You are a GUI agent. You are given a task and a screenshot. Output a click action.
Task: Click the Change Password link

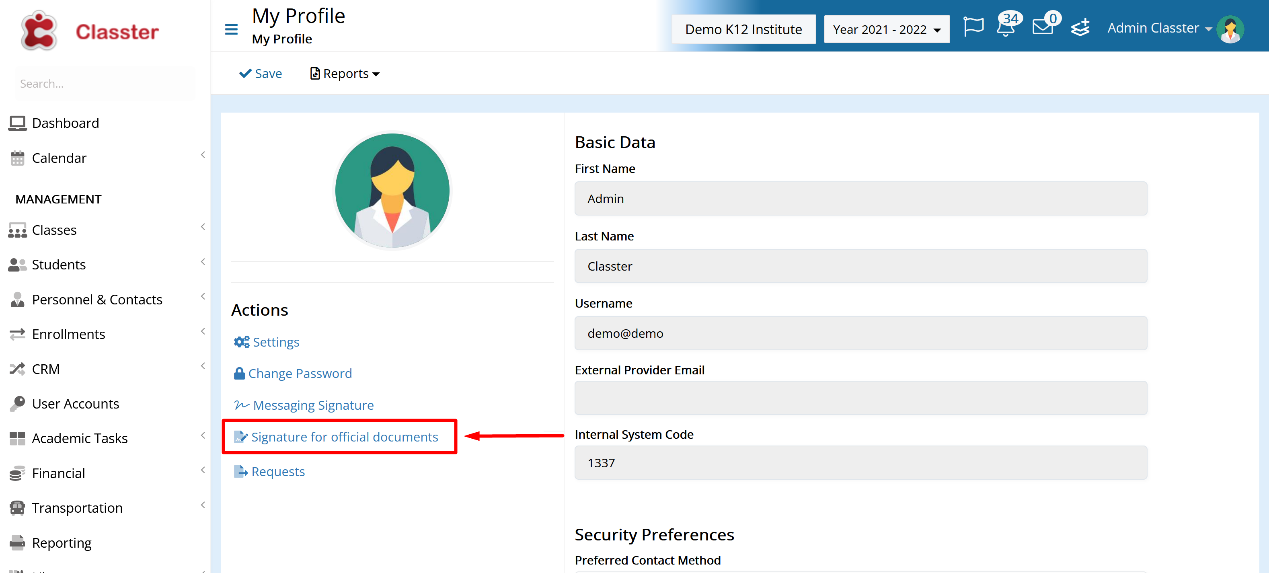click(x=292, y=373)
